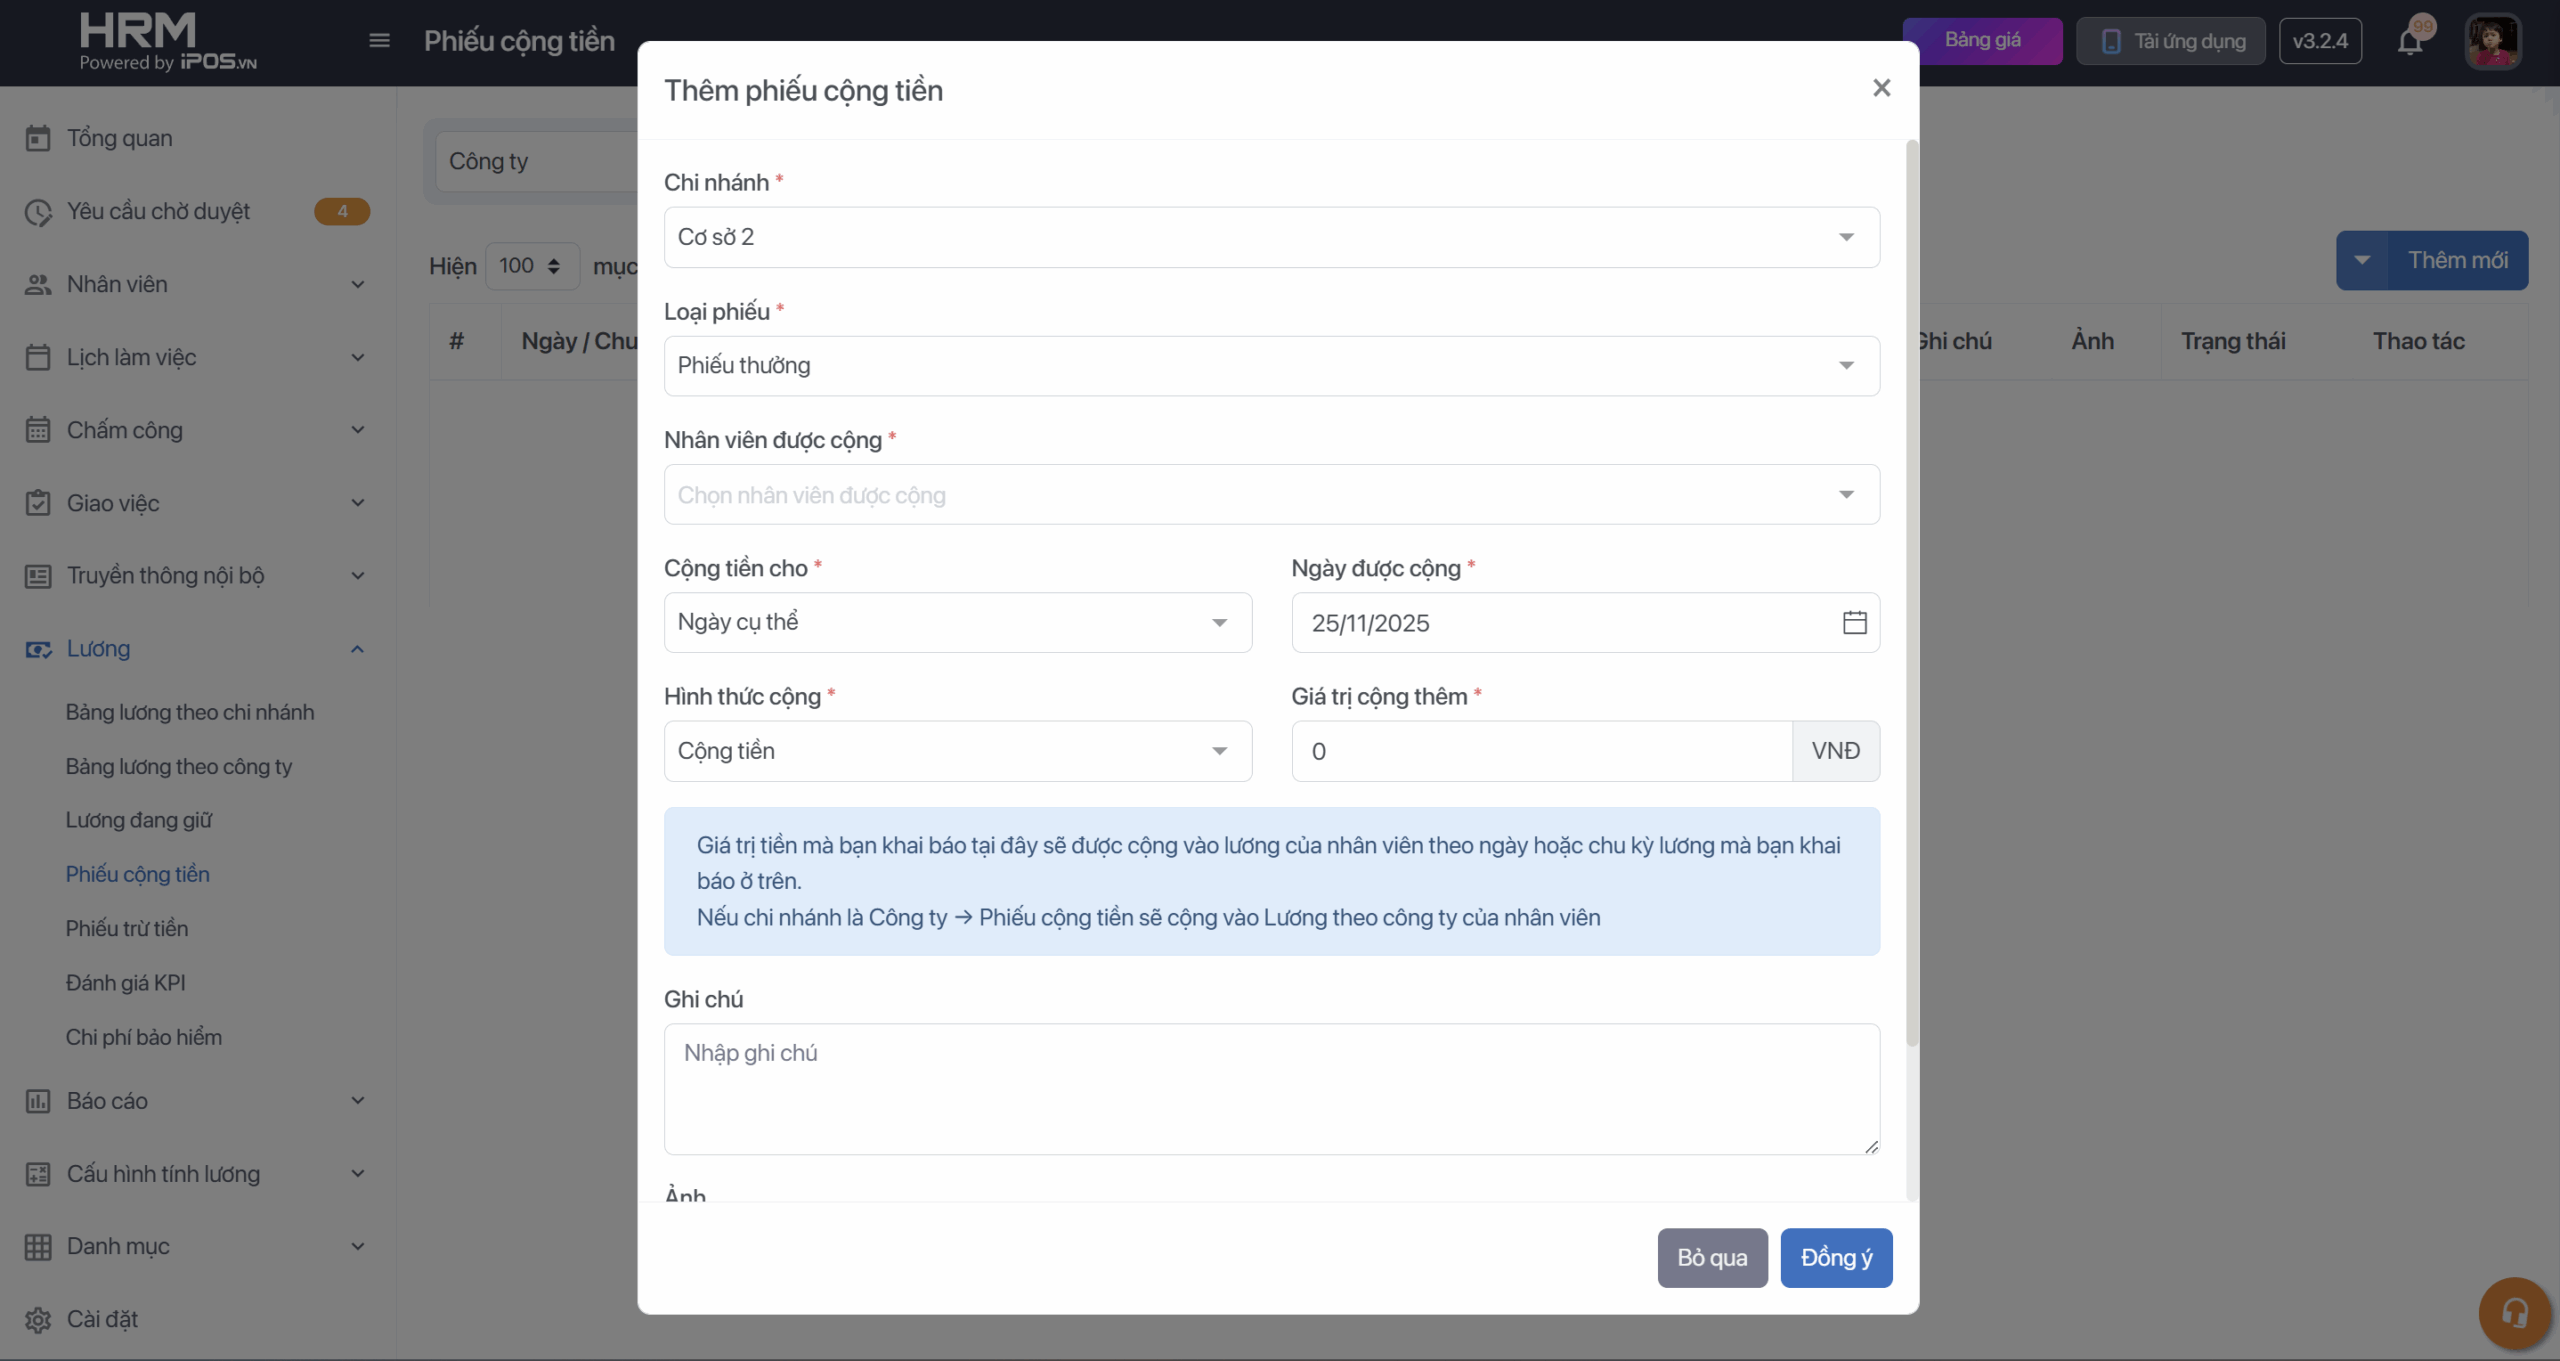This screenshot has height=1361, width=2560.
Task: Open the Nhân viên được cộng dropdown
Action: (1271, 495)
